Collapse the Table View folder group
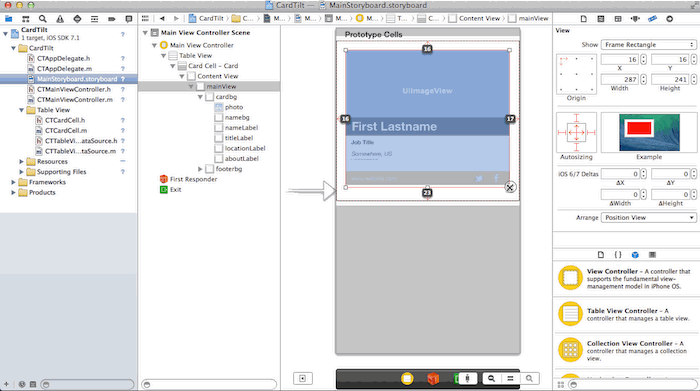This screenshot has width=700, height=391. [x=21, y=110]
